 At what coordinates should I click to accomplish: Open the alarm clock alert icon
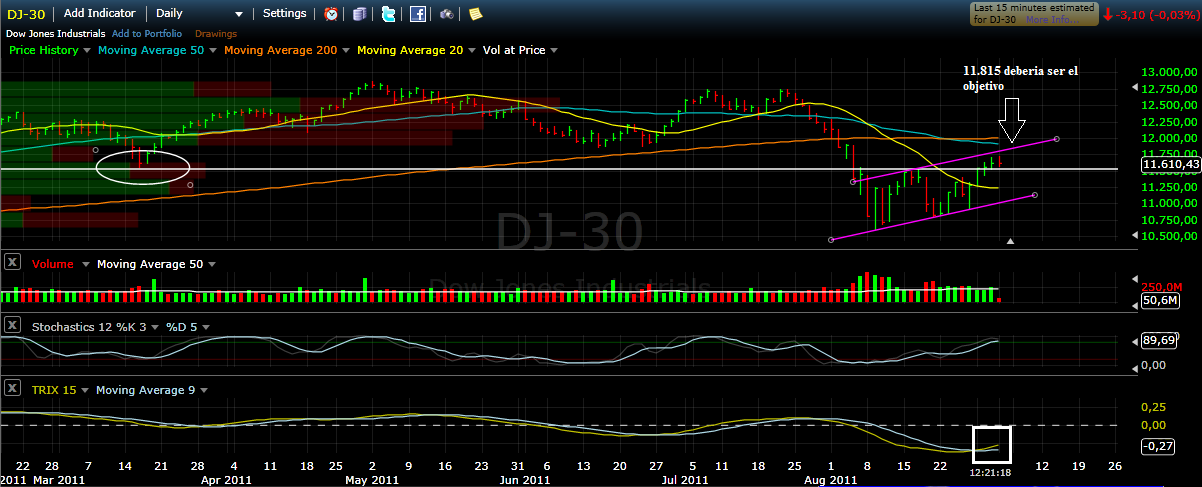(x=331, y=14)
